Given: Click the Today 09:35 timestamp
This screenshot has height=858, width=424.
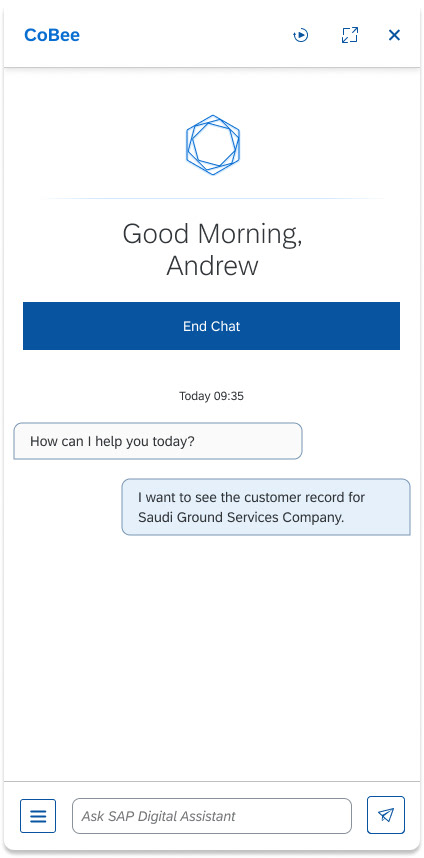Looking at the screenshot, I should [211, 396].
